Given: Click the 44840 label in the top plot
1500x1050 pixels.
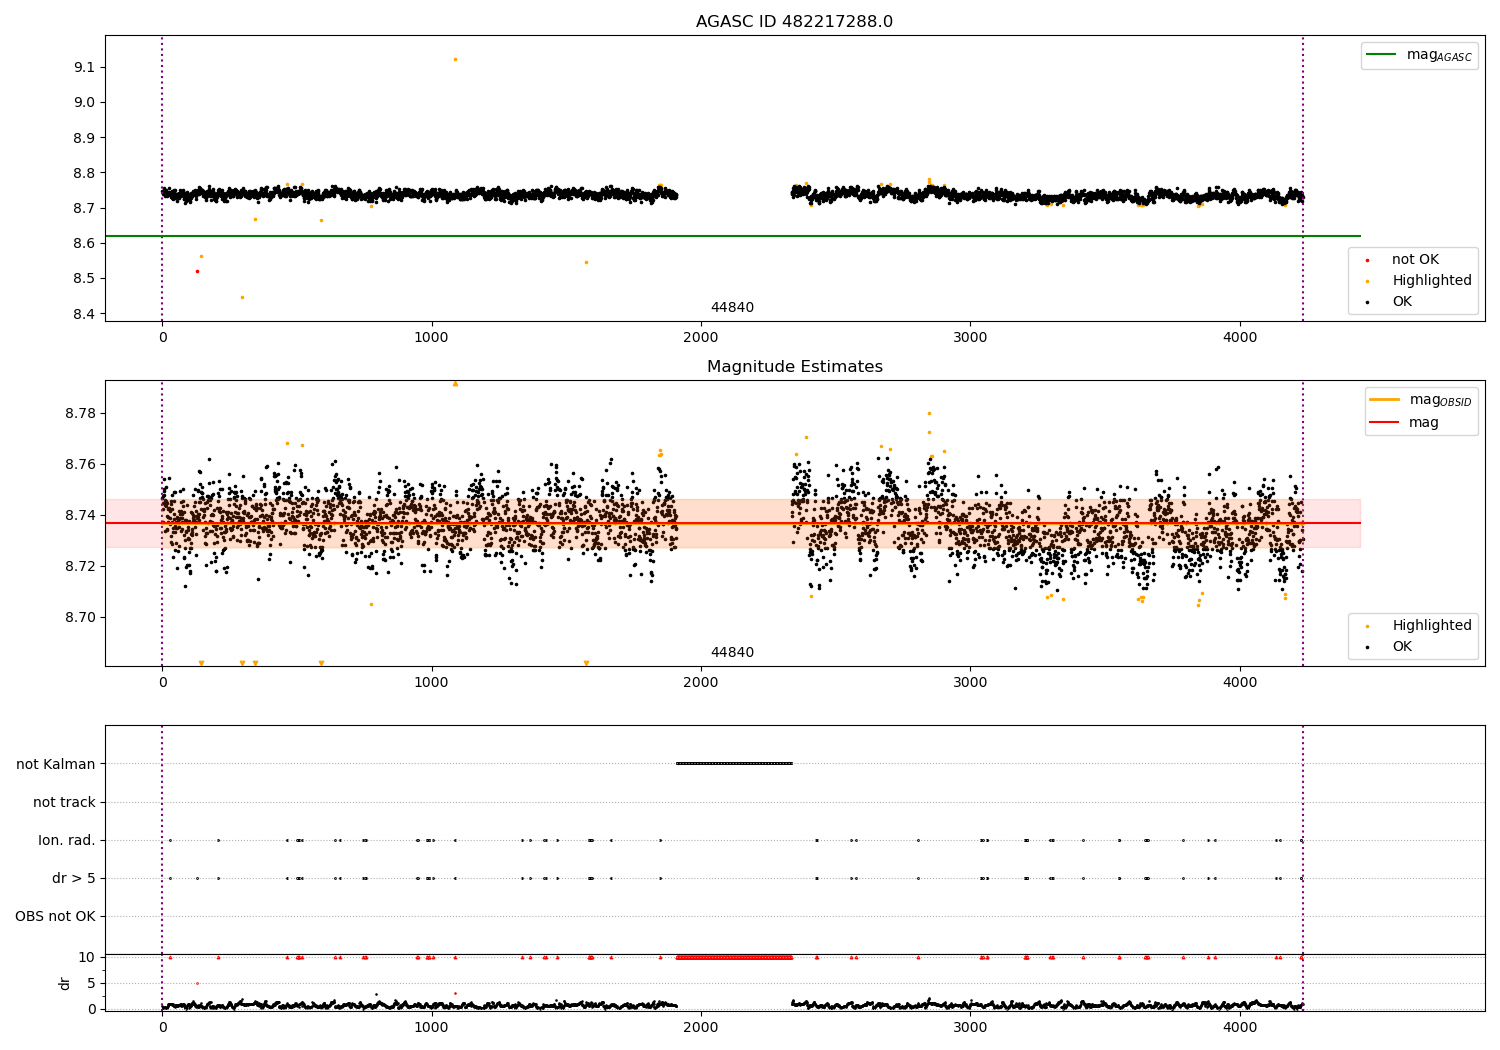Looking at the screenshot, I should tap(732, 308).
